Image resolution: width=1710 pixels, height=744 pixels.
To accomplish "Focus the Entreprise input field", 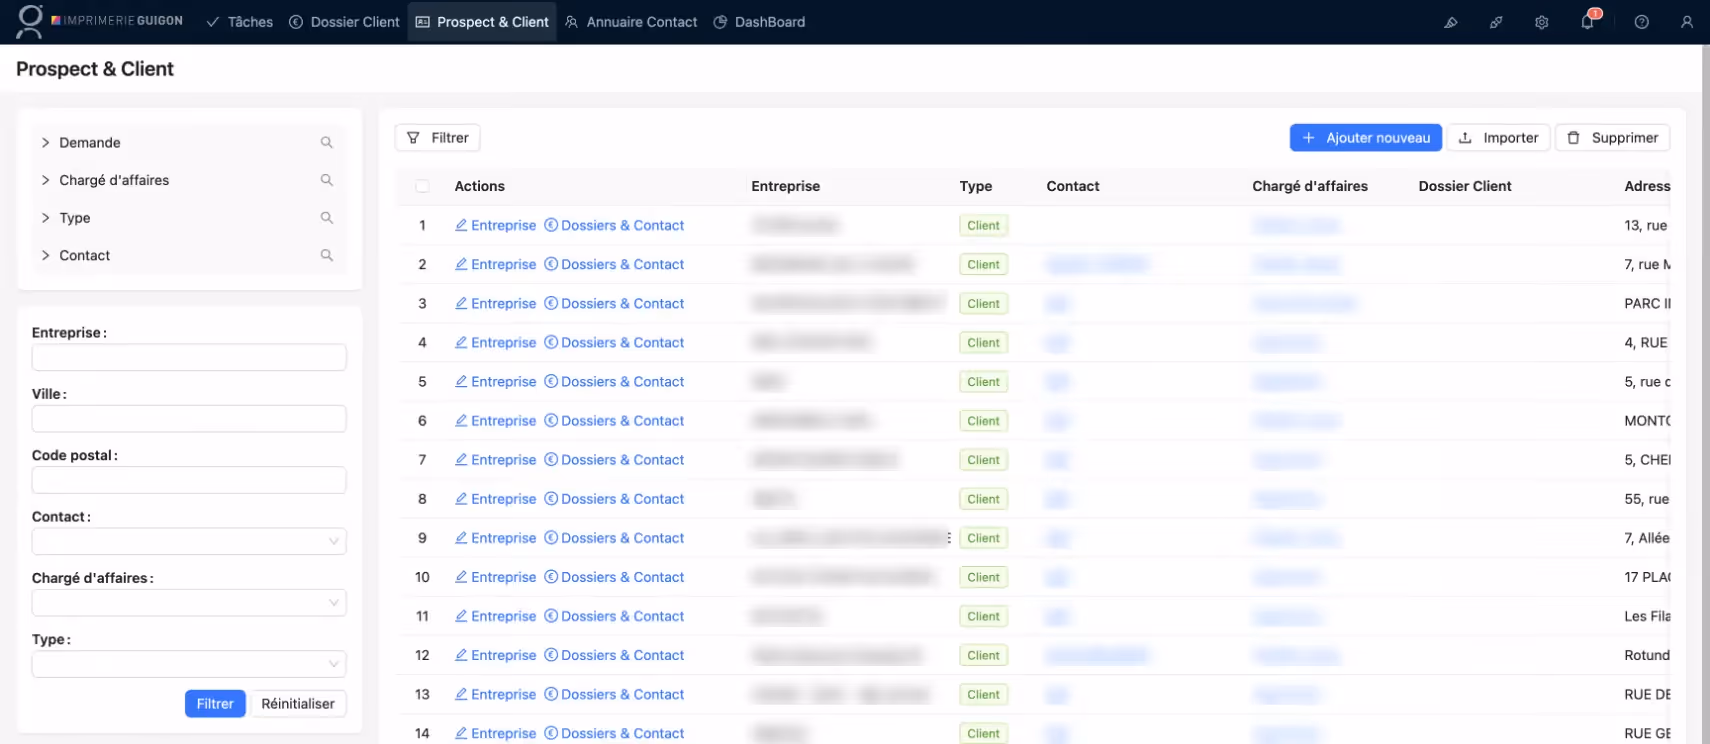I will click(x=189, y=357).
